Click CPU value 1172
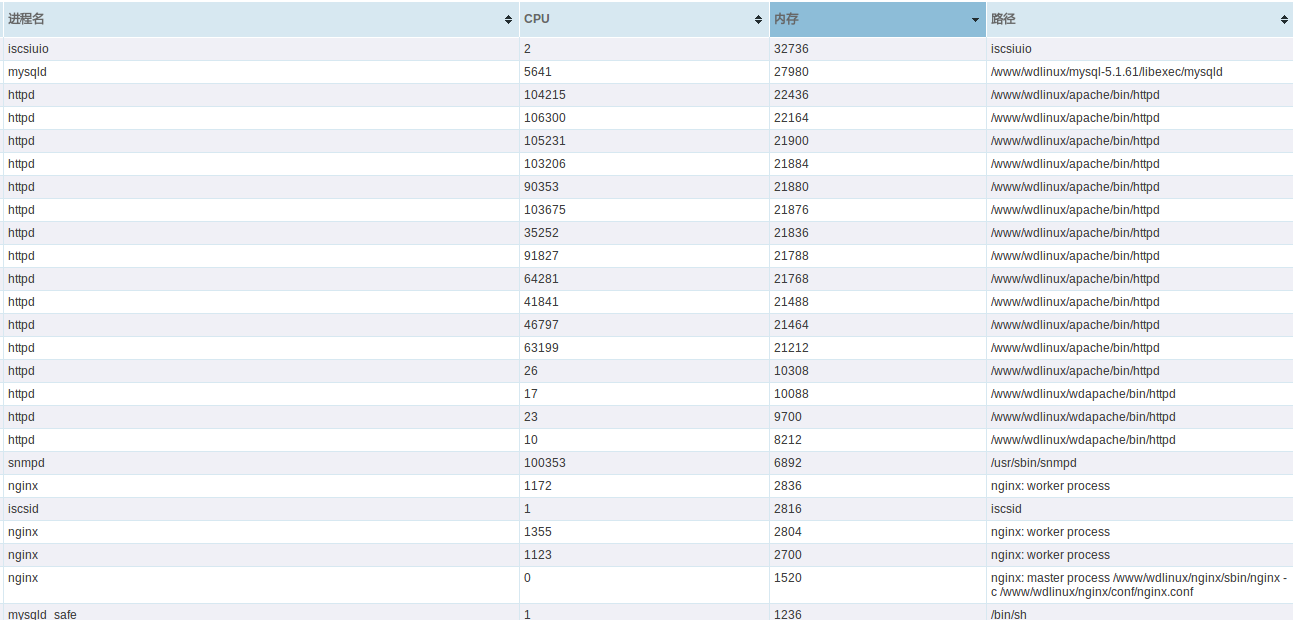This screenshot has width=1293, height=620. (538, 486)
